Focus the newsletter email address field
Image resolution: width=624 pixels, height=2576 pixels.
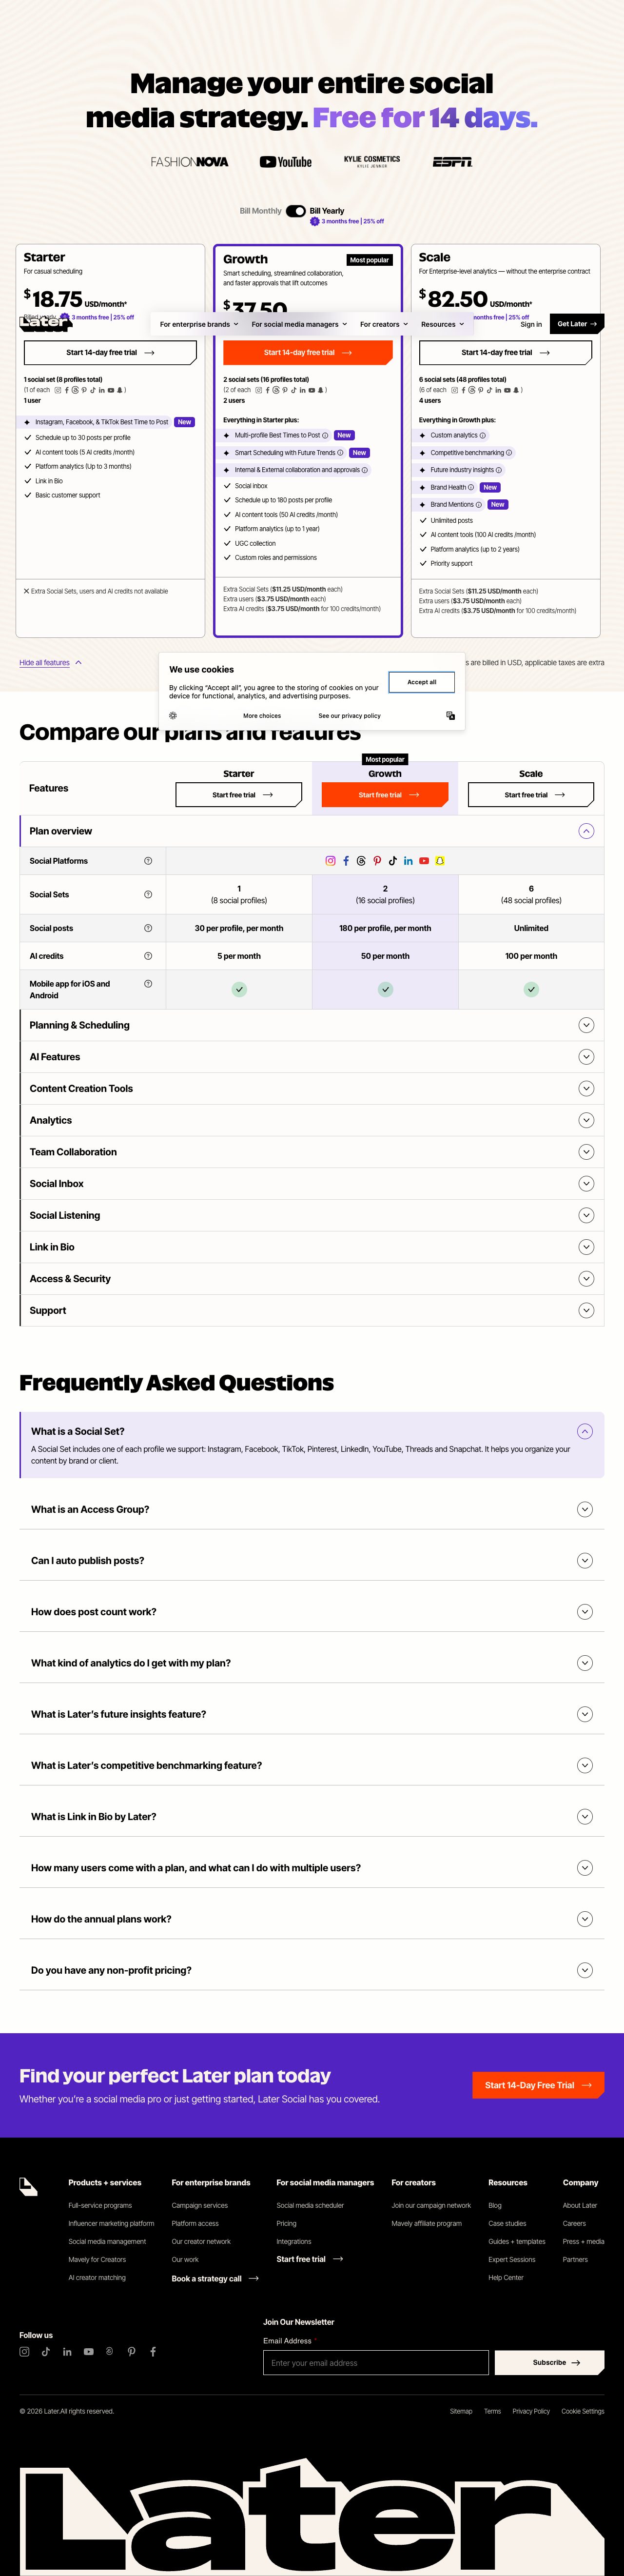coord(376,2362)
